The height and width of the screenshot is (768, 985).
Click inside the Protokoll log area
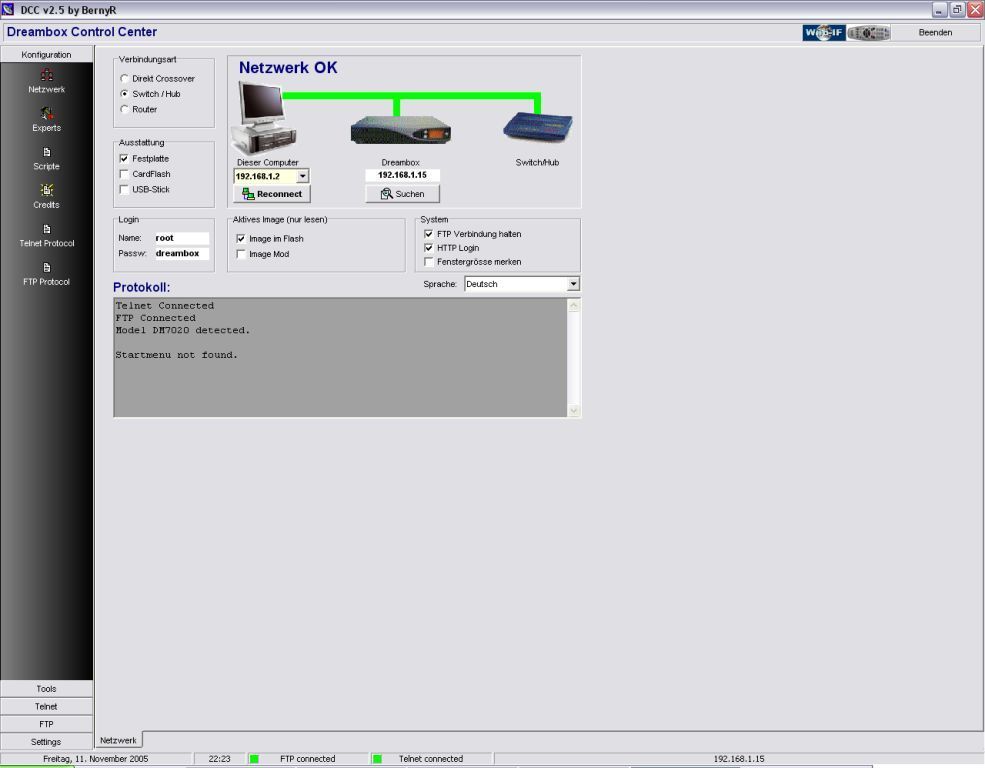click(340, 357)
